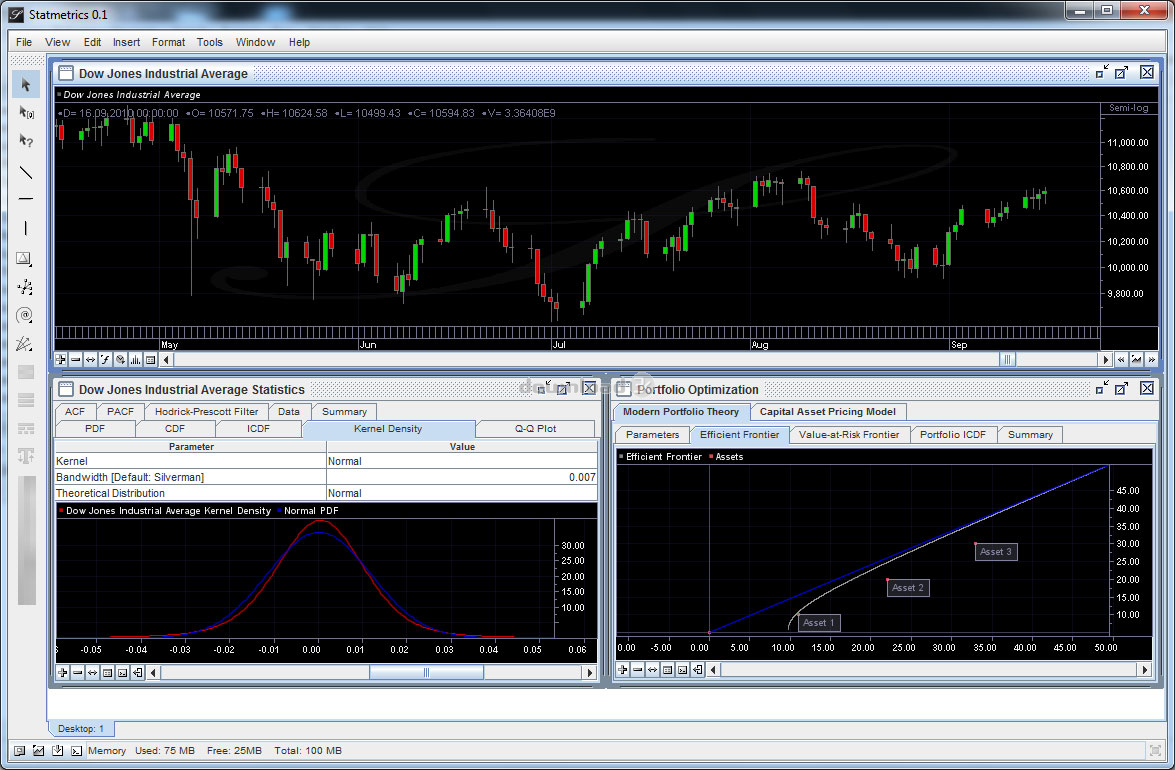This screenshot has height=770, width=1175.
Task: Click the Kernel value cell 'Normal'
Action: [462, 461]
